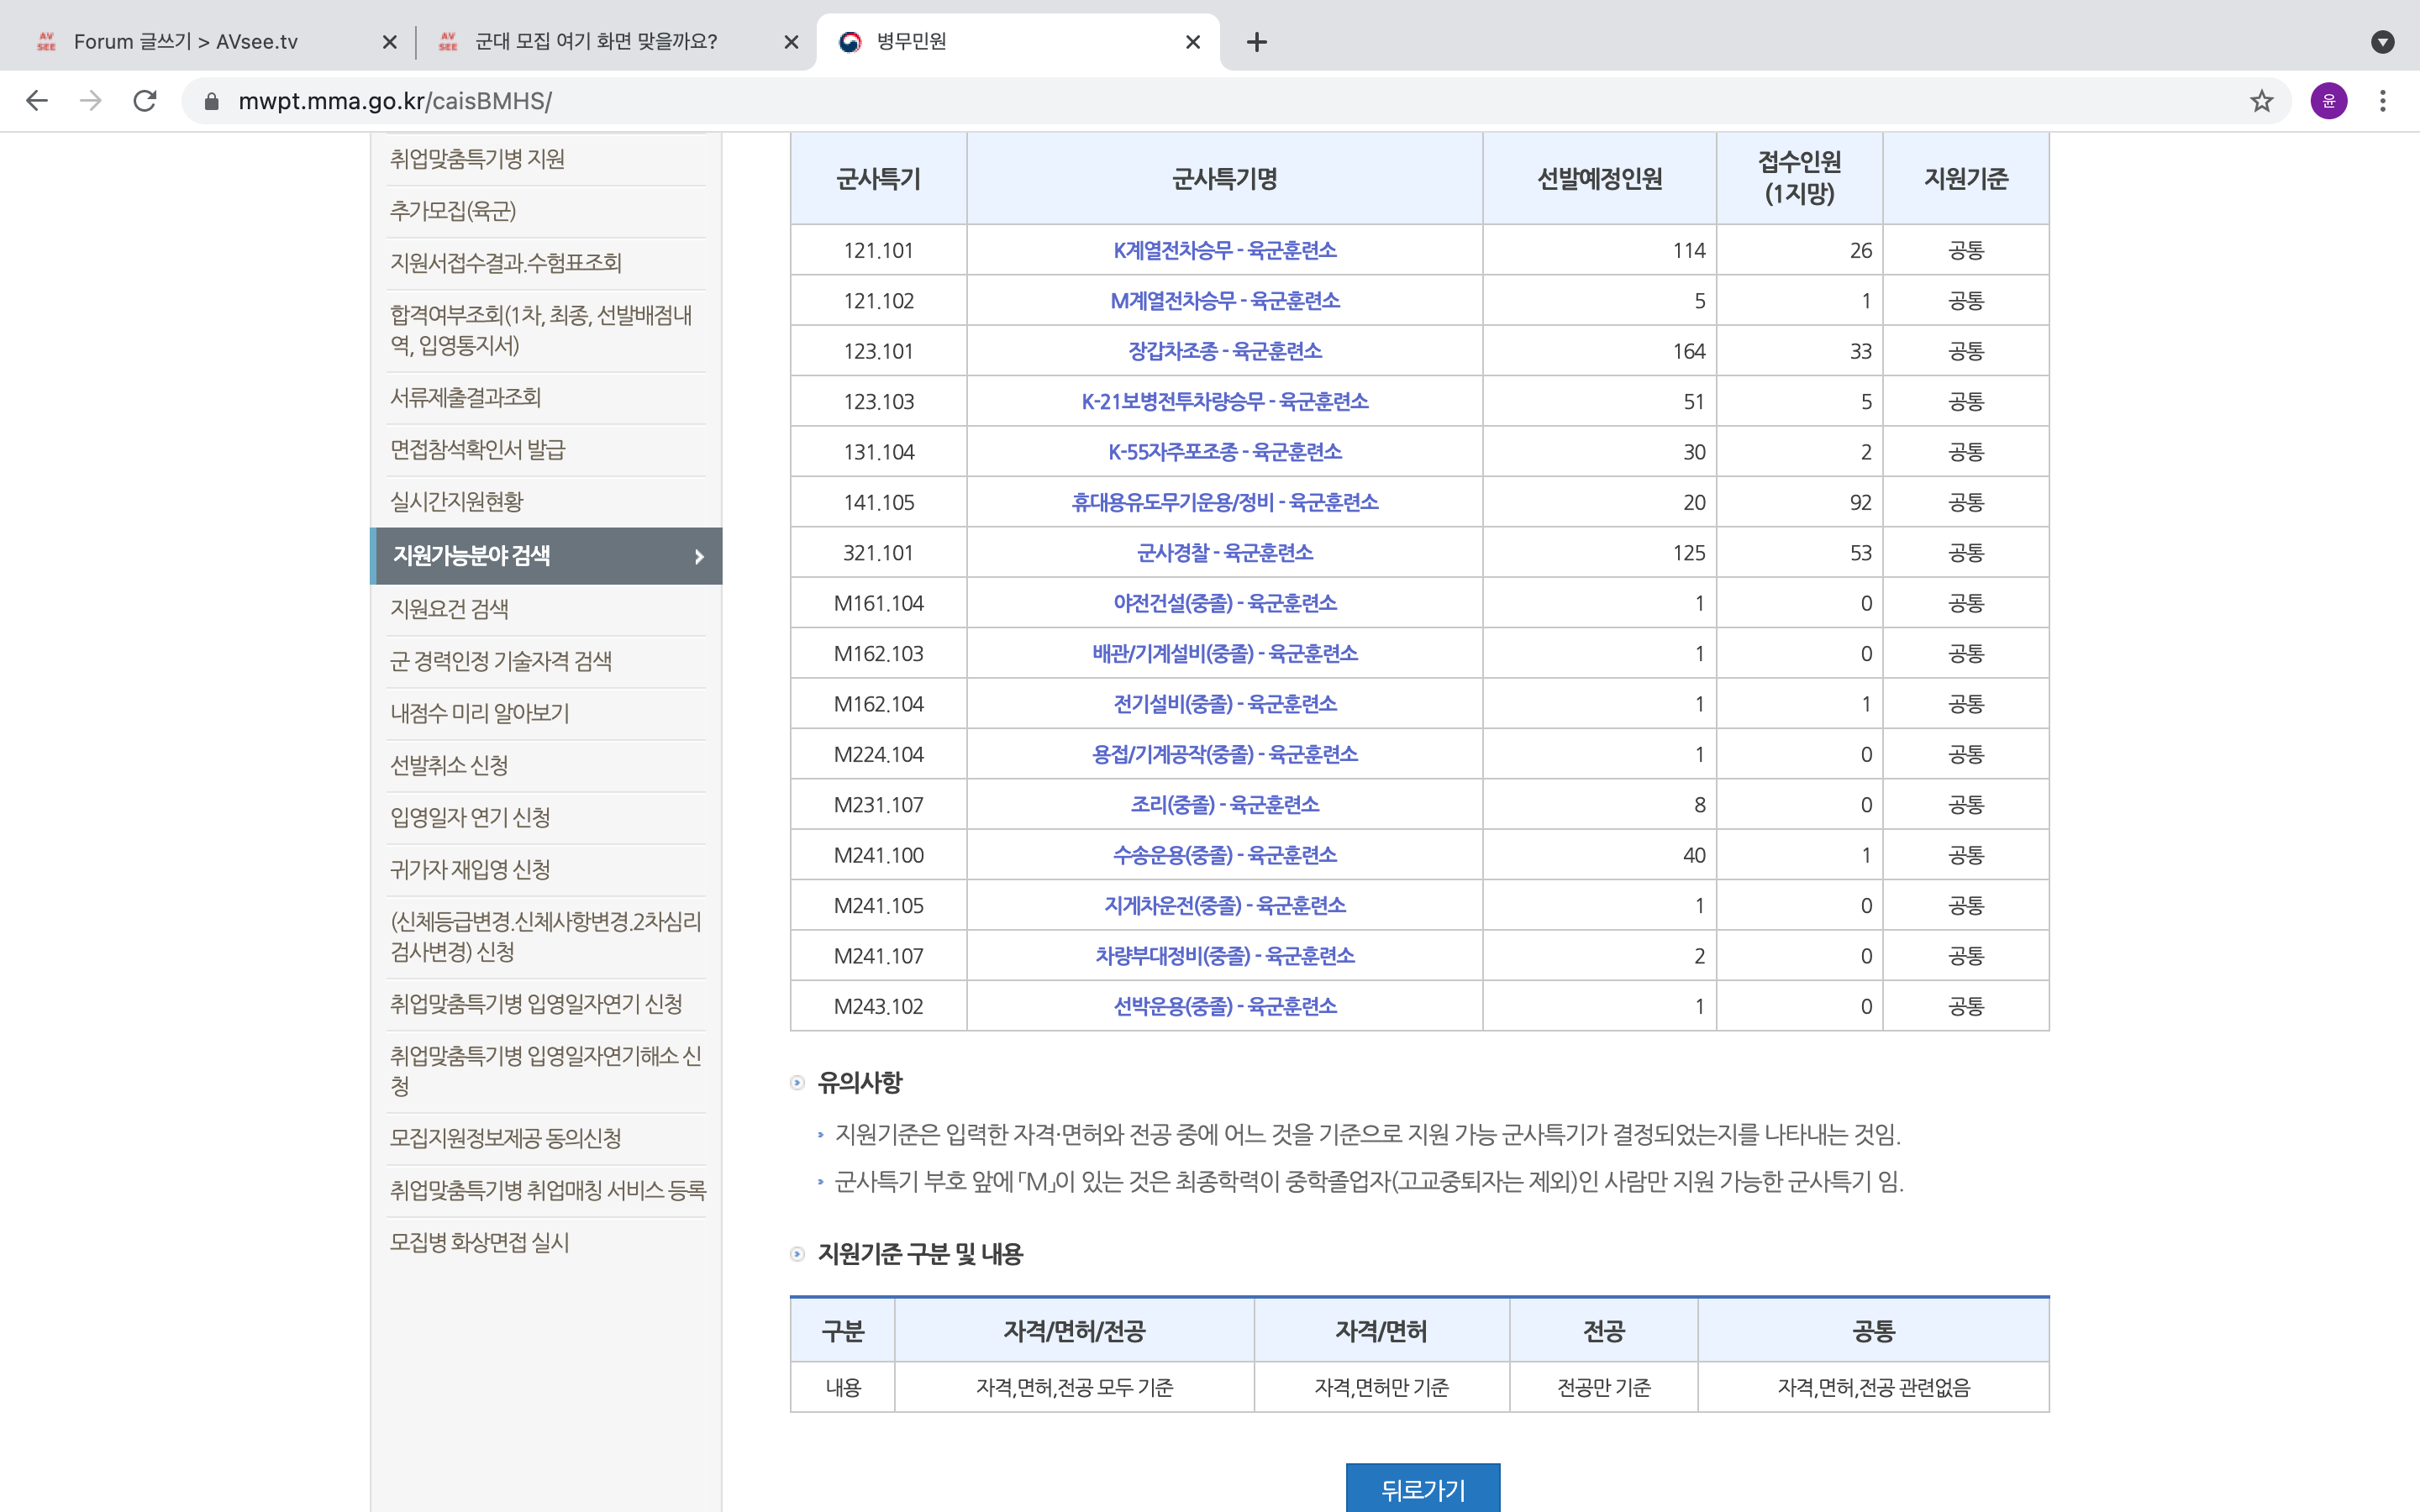Open 지게차운전(중졸) link

pyautogui.click(x=1225, y=906)
